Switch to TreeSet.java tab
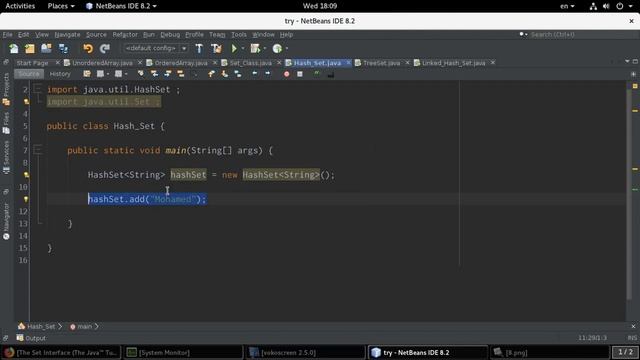The width and height of the screenshot is (640, 360). click(381, 63)
